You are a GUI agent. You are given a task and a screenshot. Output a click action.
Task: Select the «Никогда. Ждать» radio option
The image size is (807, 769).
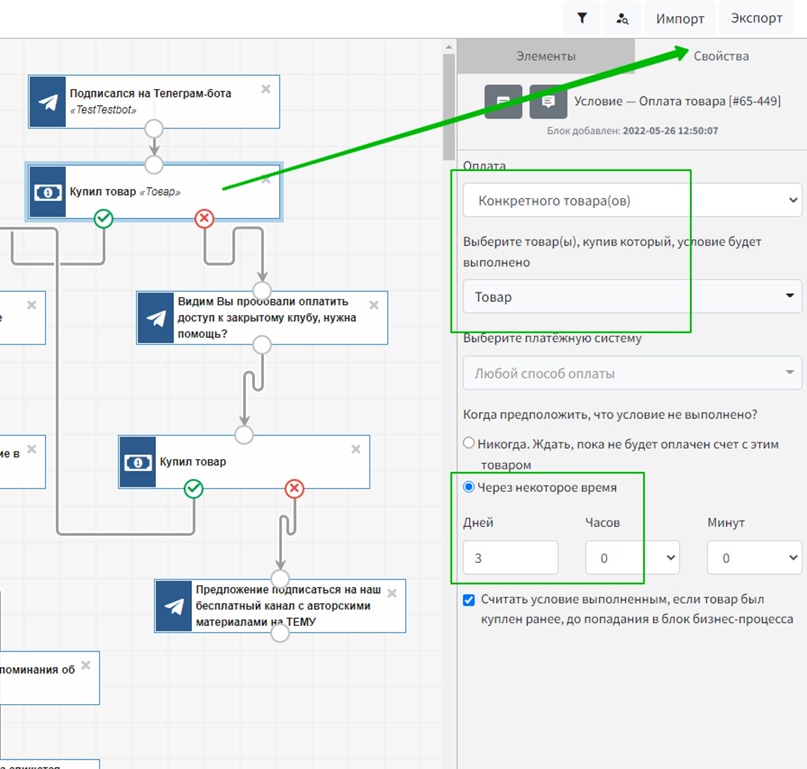click(x=468, y=443)
